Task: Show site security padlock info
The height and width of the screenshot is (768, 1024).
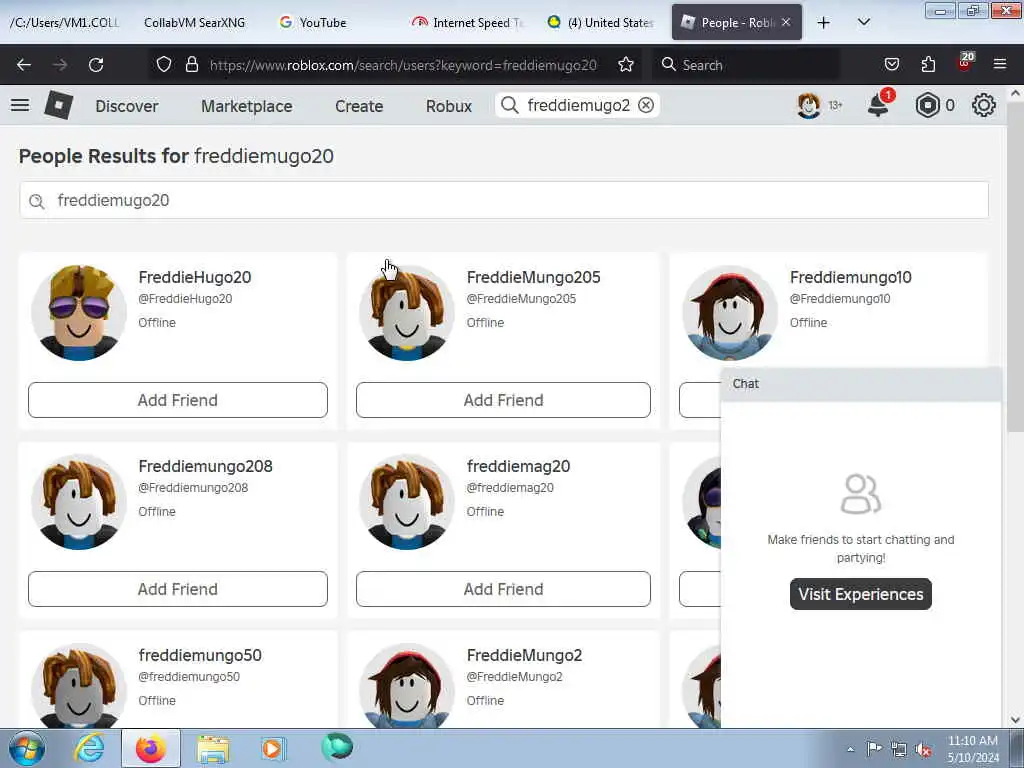Action: pyautogui.click(x=191, y=64)
